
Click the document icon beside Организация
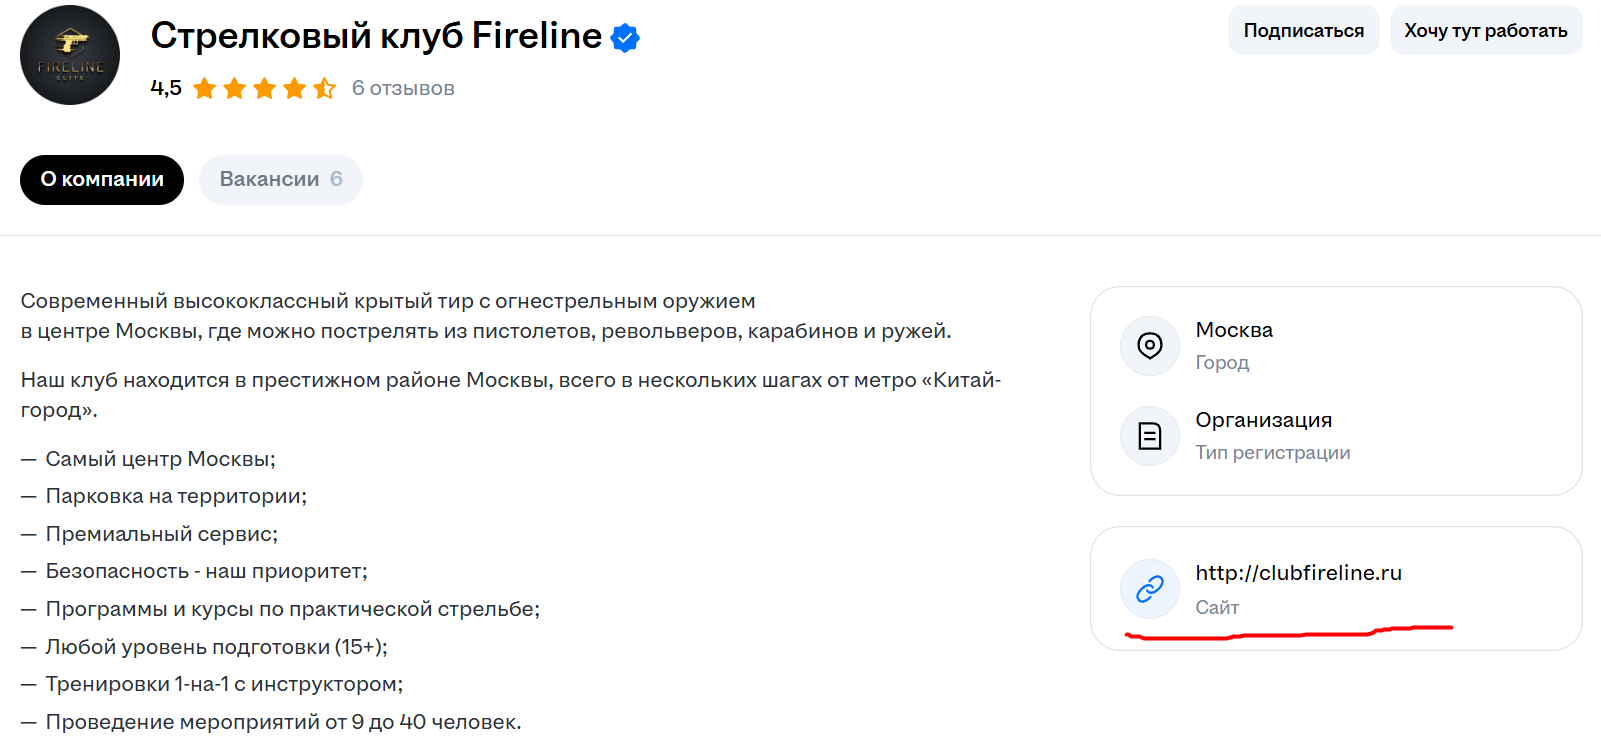tap(1150, 436)
